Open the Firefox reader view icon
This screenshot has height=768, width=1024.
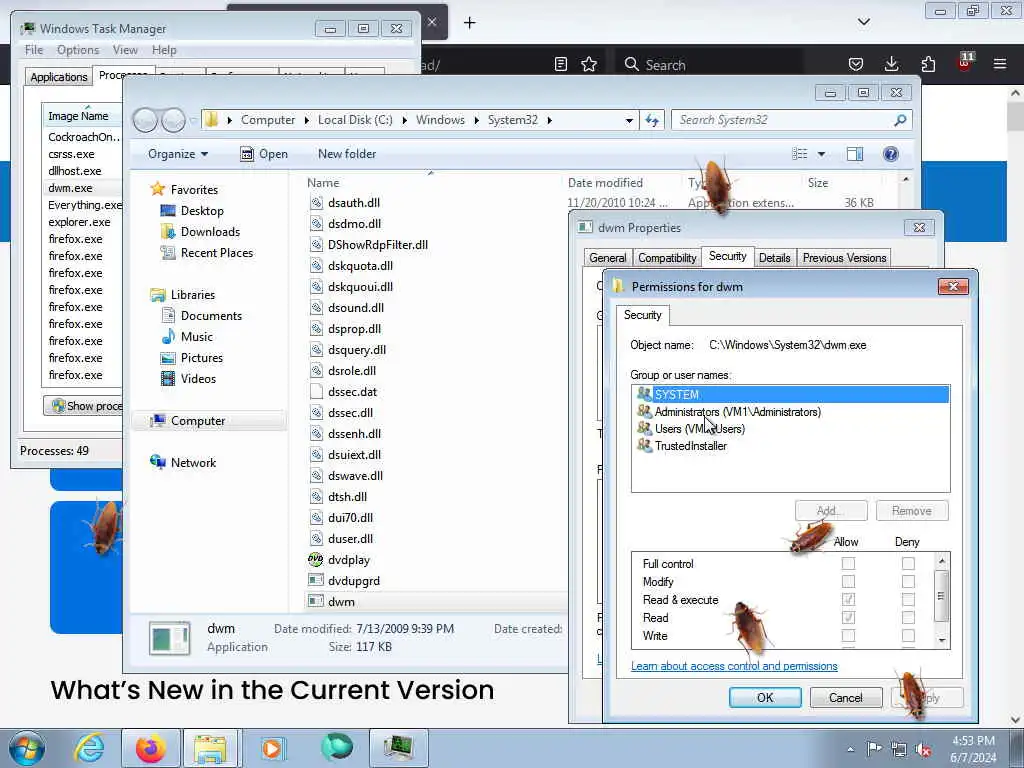pyautogui.click(x=560, y=64)
